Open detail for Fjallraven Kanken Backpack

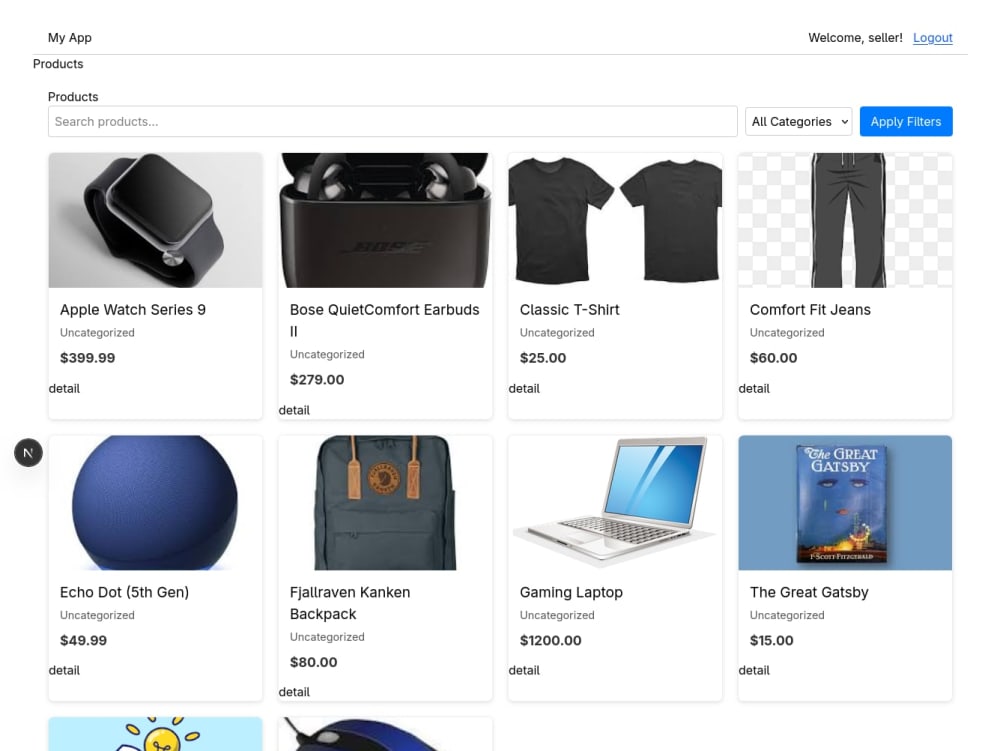[x=294, y=692]
